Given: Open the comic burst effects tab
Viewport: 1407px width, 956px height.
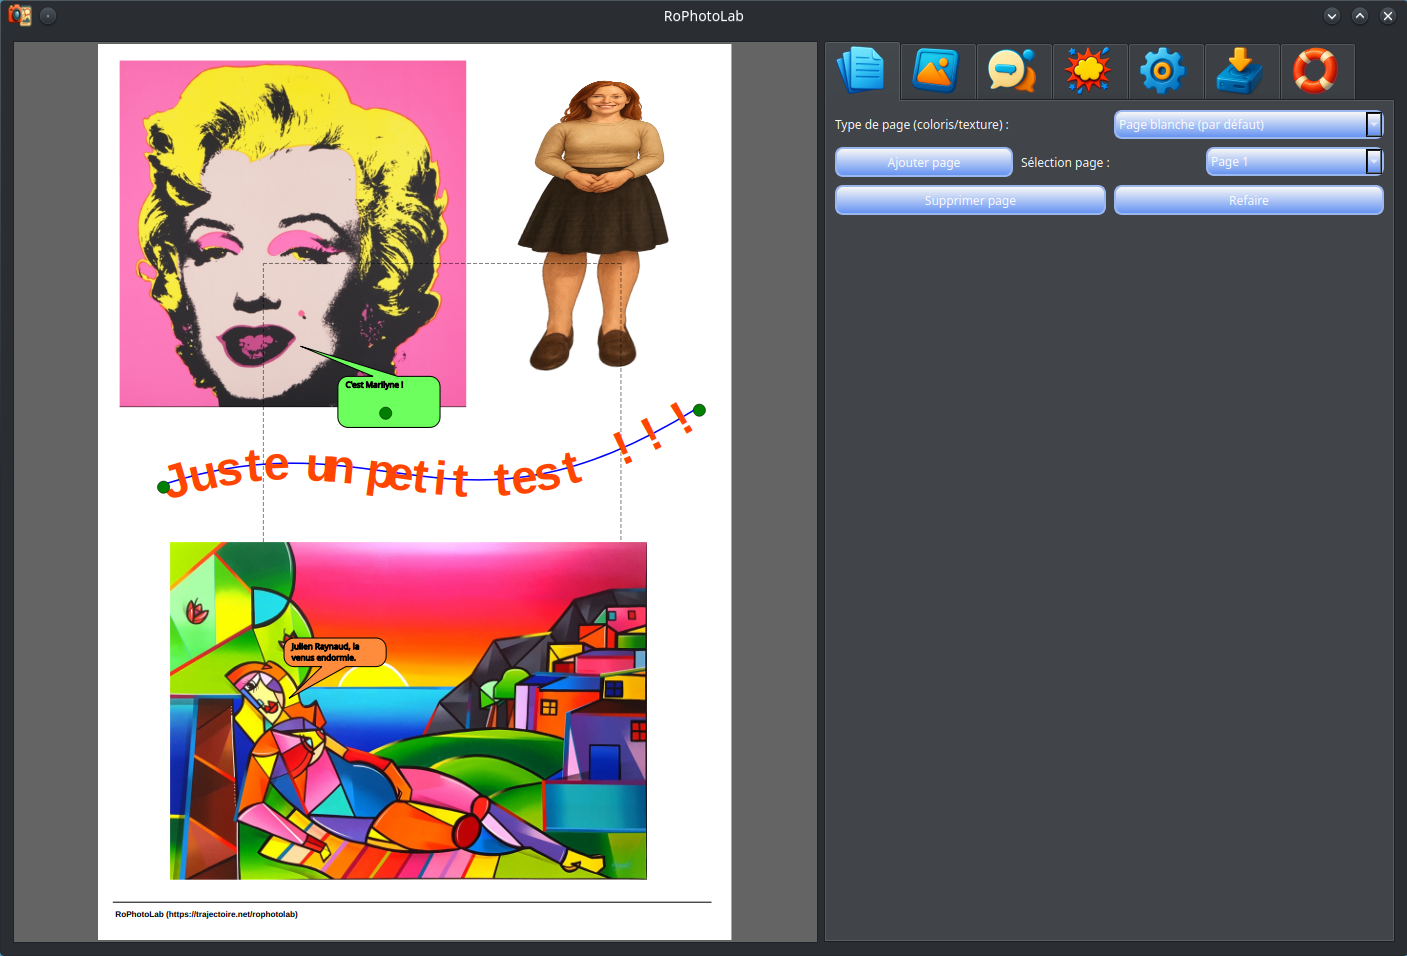Looking at the screenshot, I should [x=1089, y=71].
